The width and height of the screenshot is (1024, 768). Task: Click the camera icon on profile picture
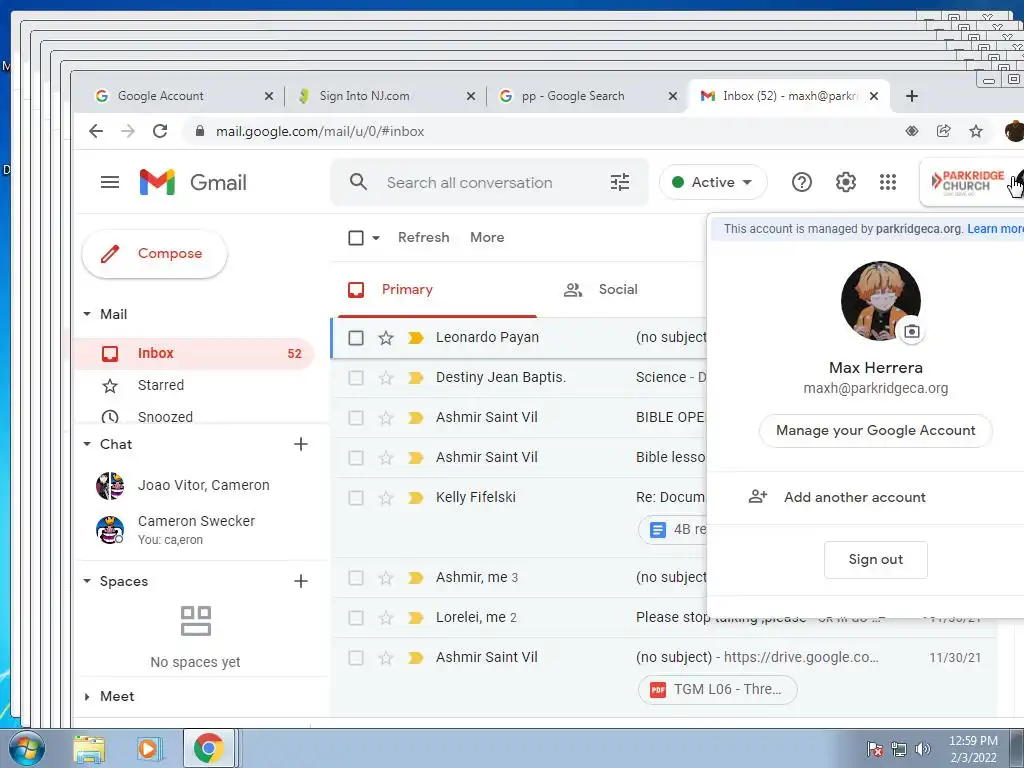[x=912, y=332]
